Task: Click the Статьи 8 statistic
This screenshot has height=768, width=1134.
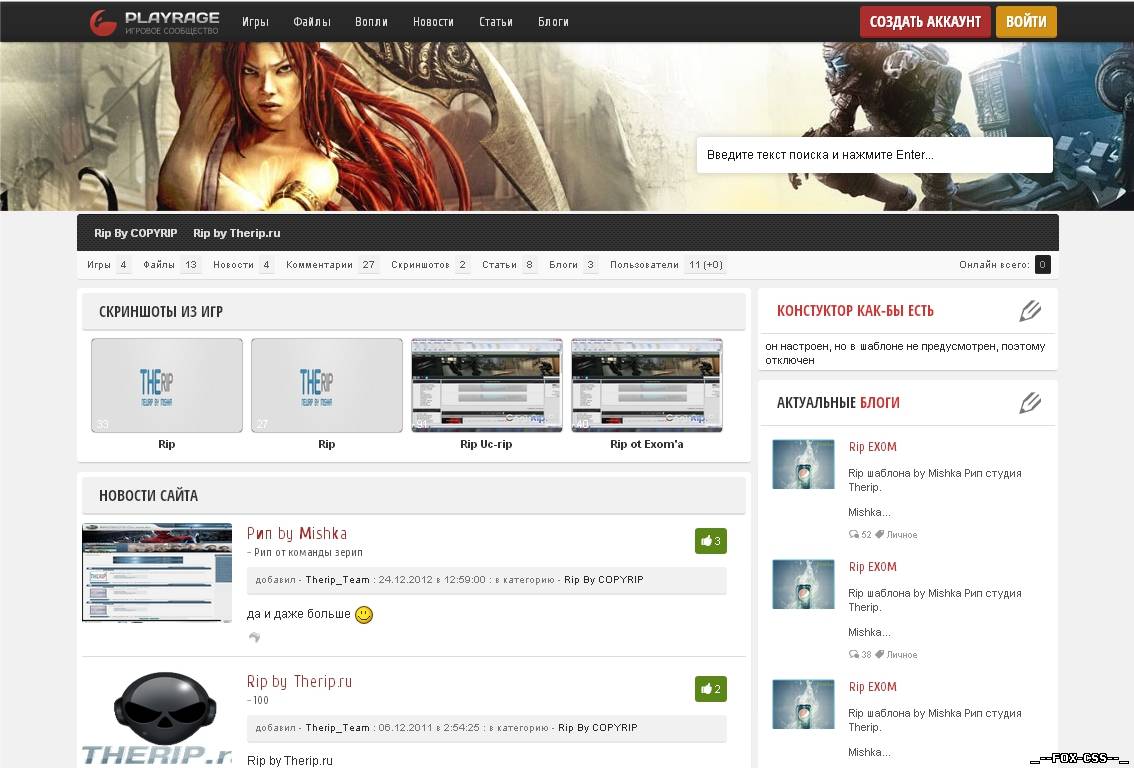Action: [x=509, y=265]
